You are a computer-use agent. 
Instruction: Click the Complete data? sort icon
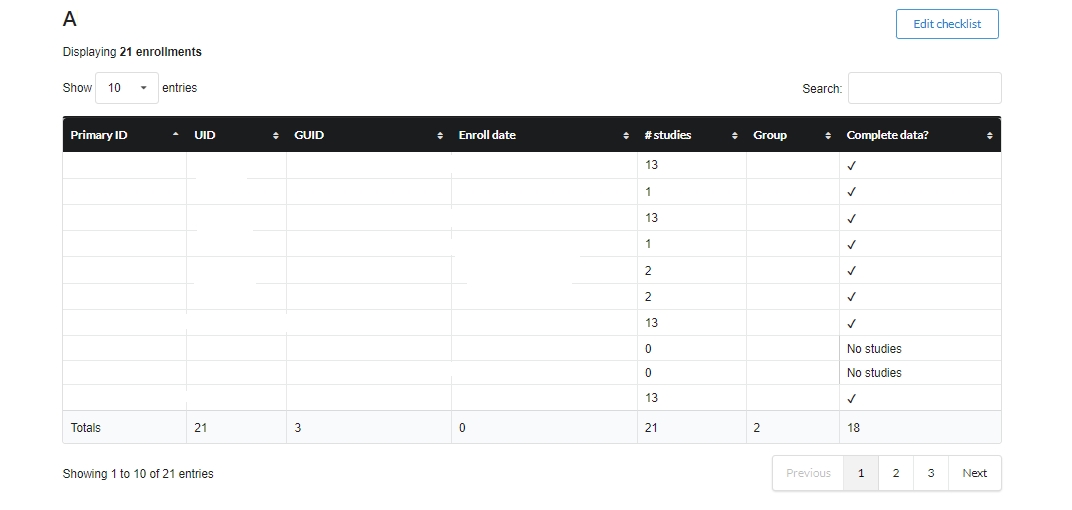[990, 135]
